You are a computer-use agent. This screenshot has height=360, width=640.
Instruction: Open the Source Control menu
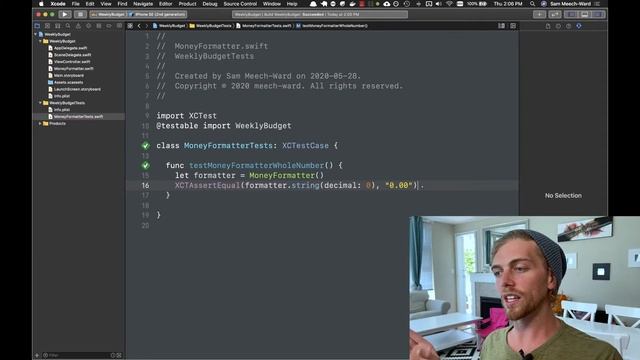coord(240,4)
